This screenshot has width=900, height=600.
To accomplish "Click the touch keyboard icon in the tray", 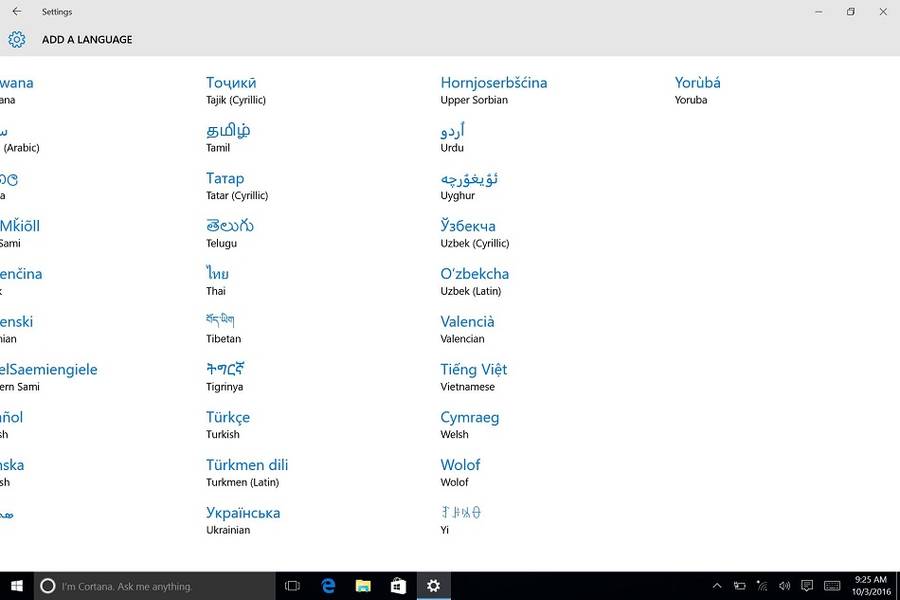I will 830,586.
